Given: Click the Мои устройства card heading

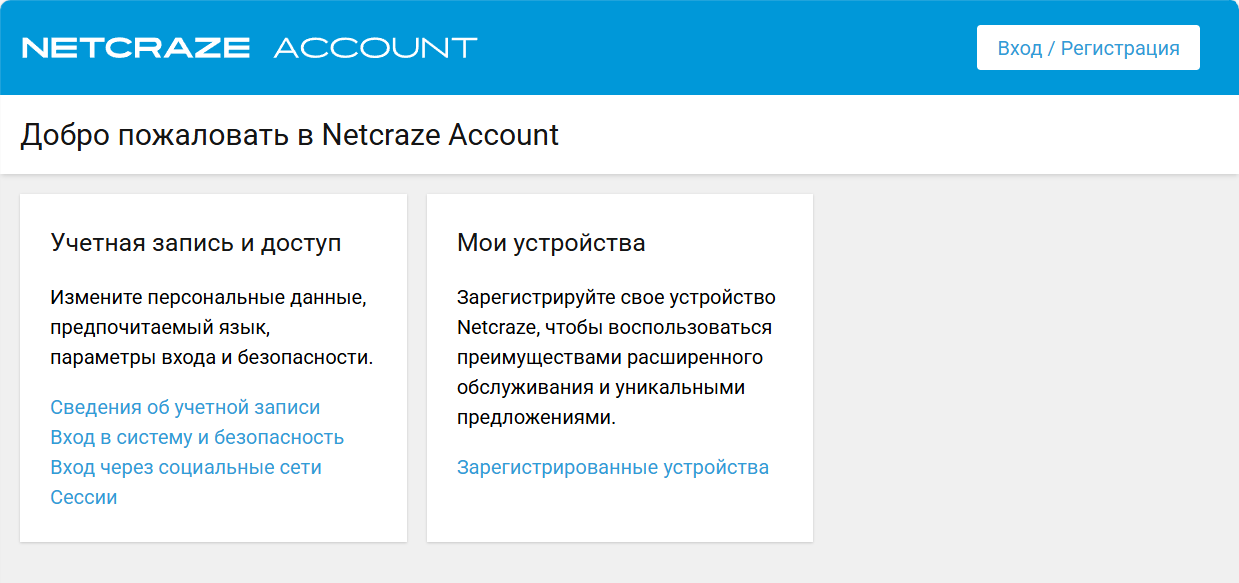Looking at the screenshot, I should coord(551,242).
